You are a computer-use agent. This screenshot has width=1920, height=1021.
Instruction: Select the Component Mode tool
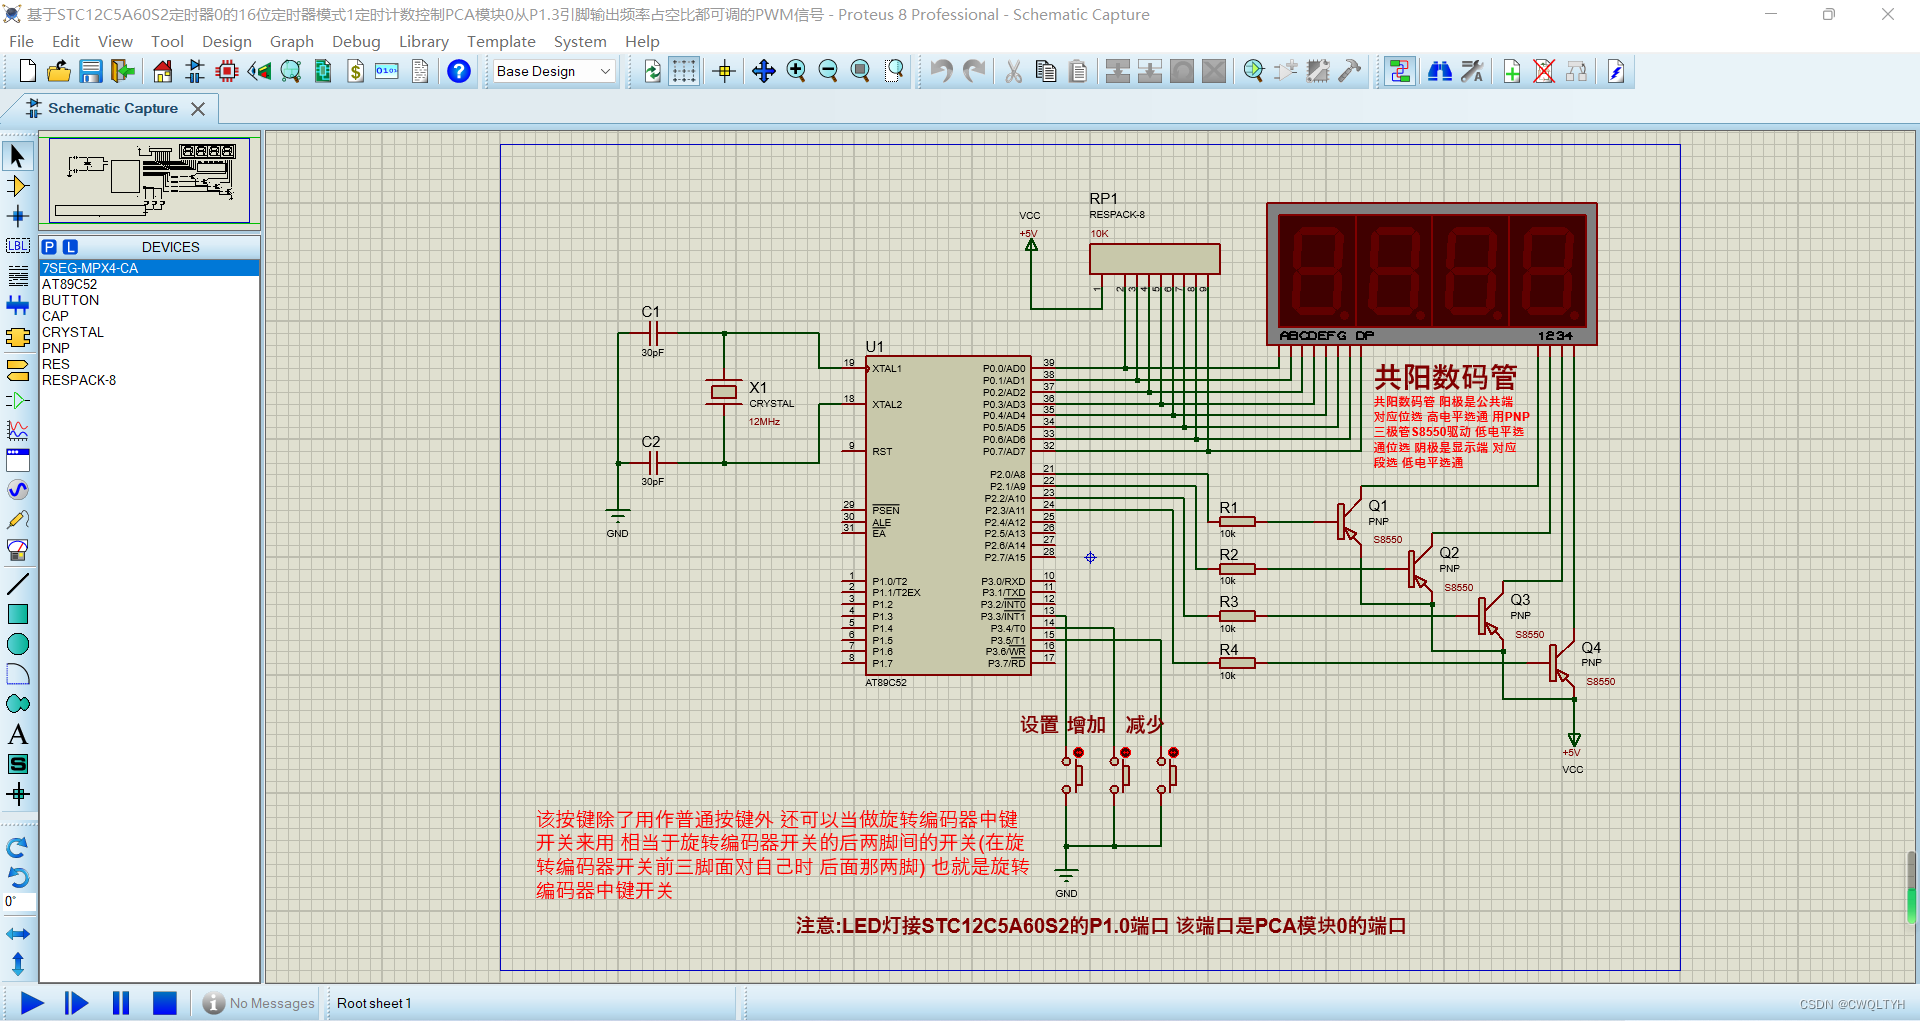click(18, 186)
